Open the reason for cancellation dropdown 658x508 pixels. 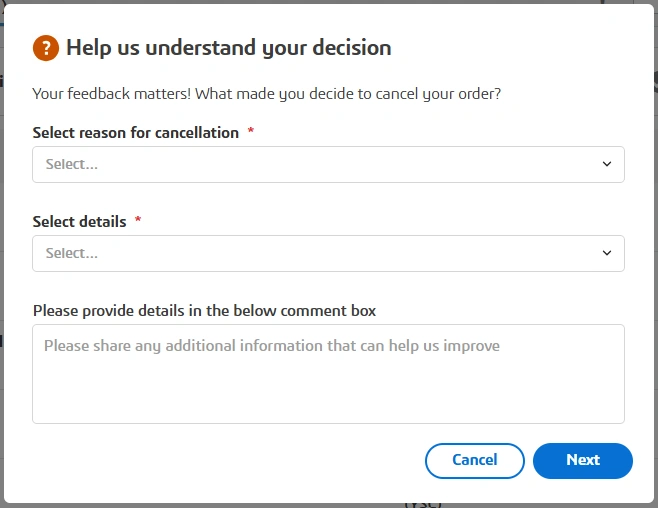328,165
